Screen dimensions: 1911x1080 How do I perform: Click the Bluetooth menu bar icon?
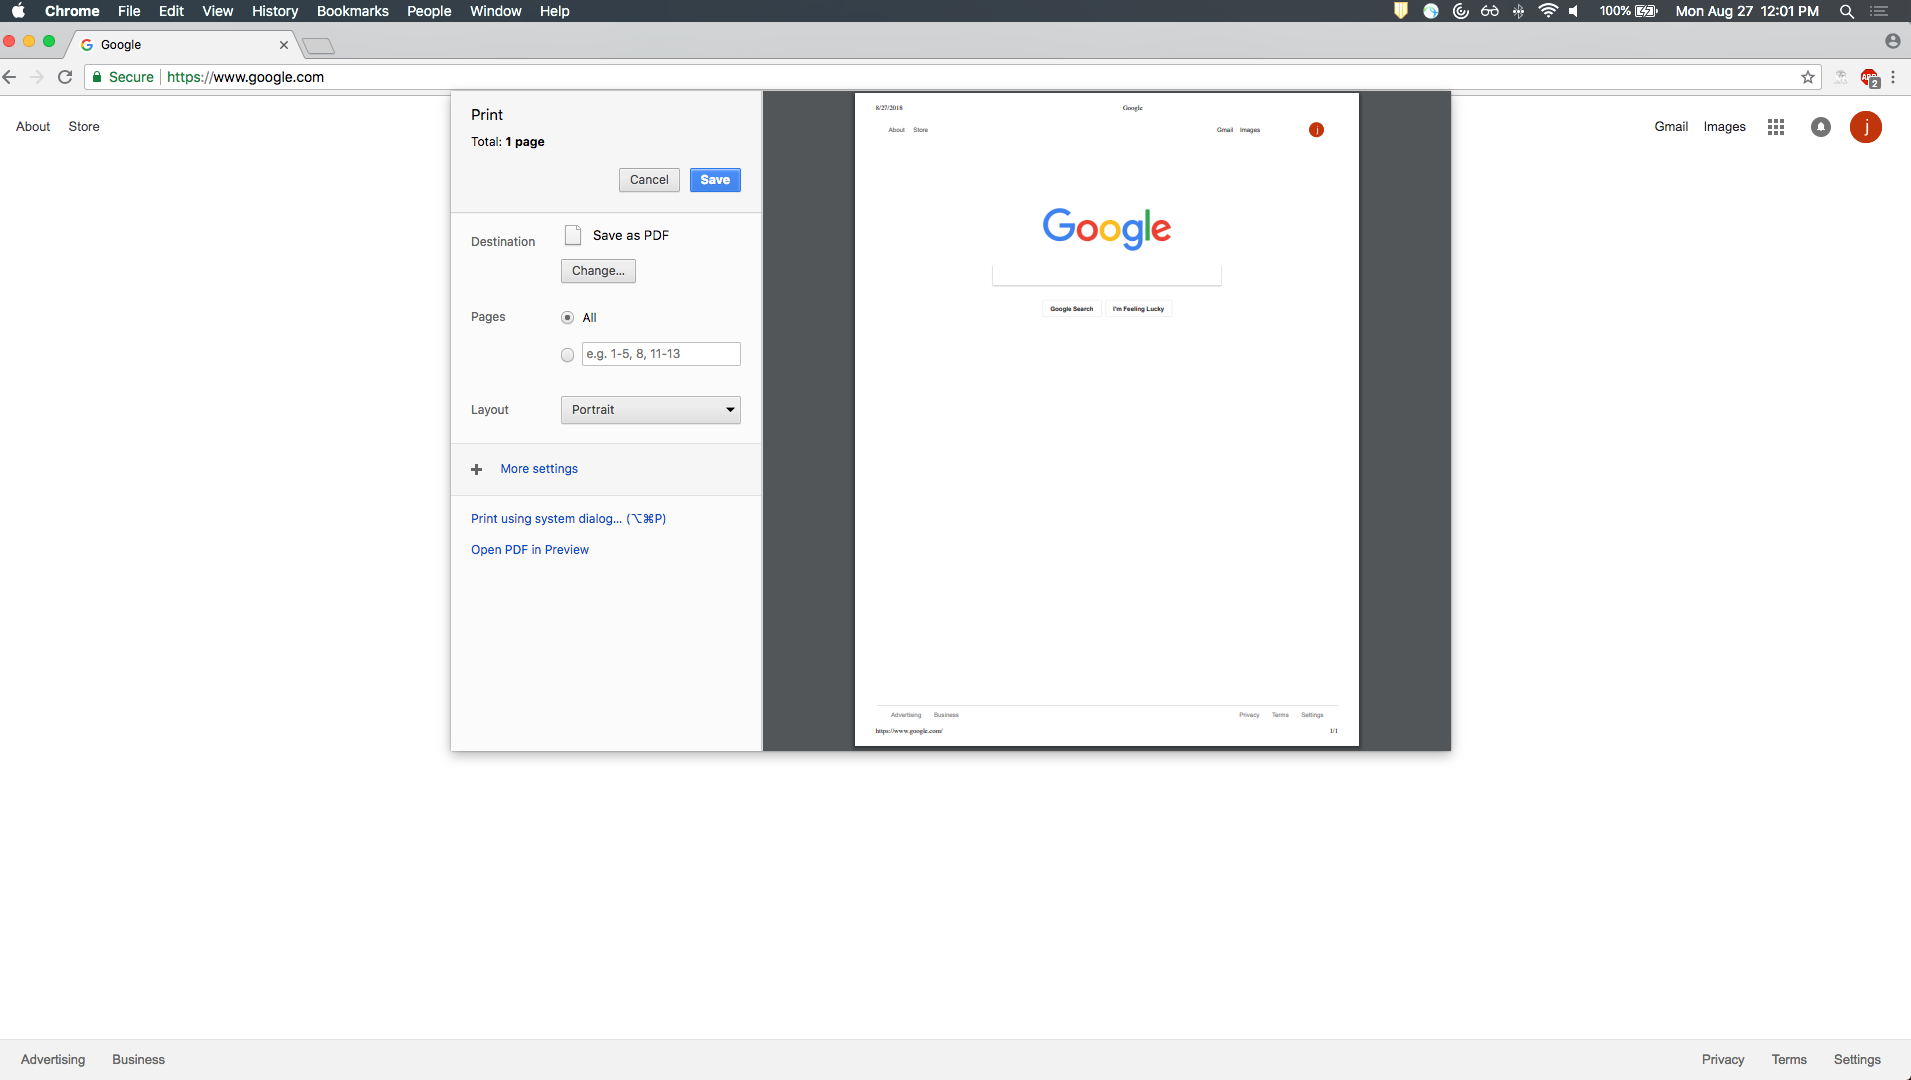coord(1518,11)
